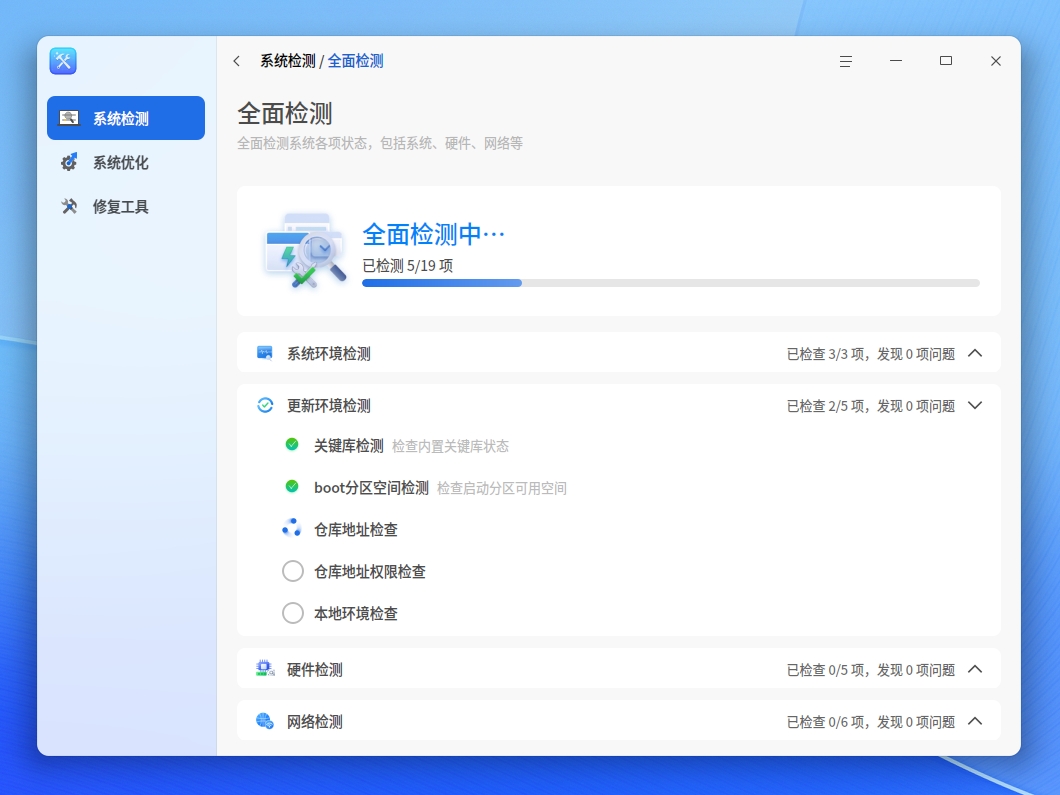
Task: Open the hamburger menu in title bar
Action: [x=846, y=62]
